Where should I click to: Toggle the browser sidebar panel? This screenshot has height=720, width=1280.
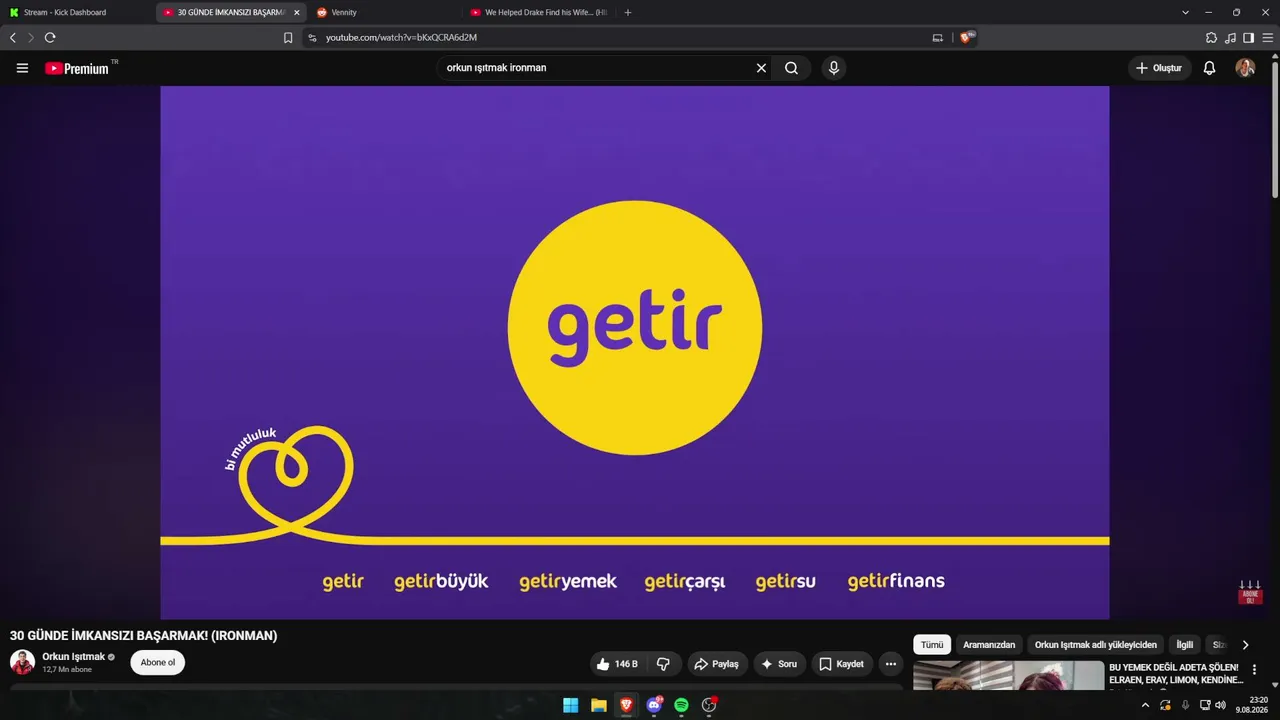[1248, 38]
